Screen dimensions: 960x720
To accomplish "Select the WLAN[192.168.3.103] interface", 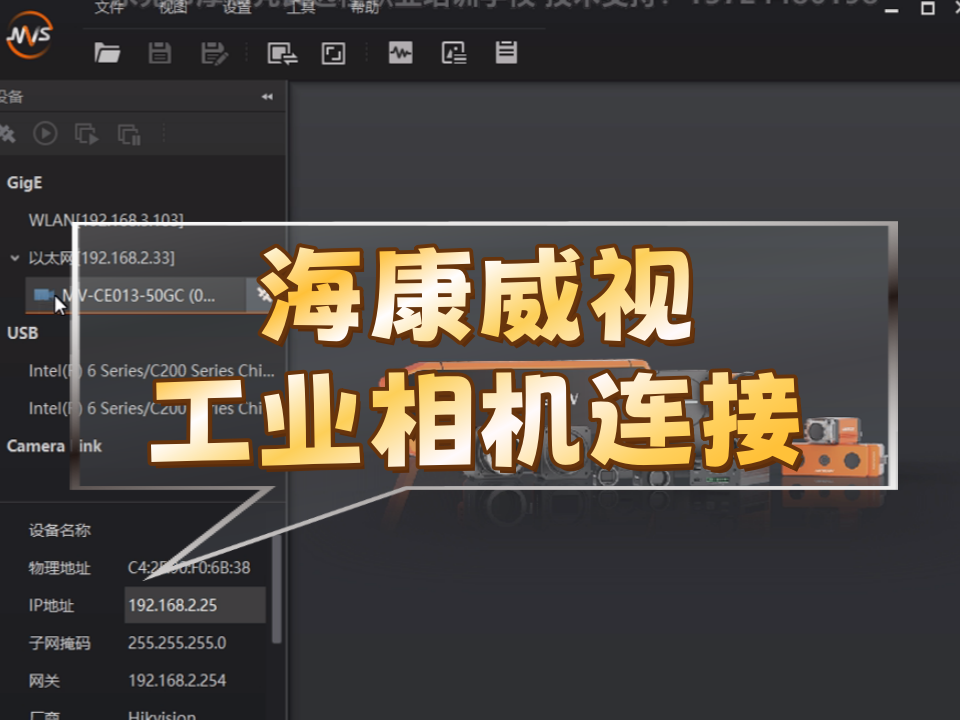I will point(106,220).
